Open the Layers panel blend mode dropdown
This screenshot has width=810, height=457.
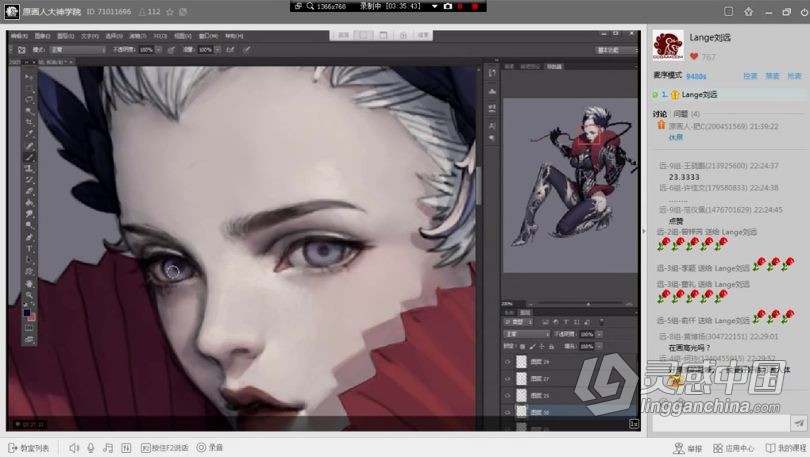tap(527, 334)
